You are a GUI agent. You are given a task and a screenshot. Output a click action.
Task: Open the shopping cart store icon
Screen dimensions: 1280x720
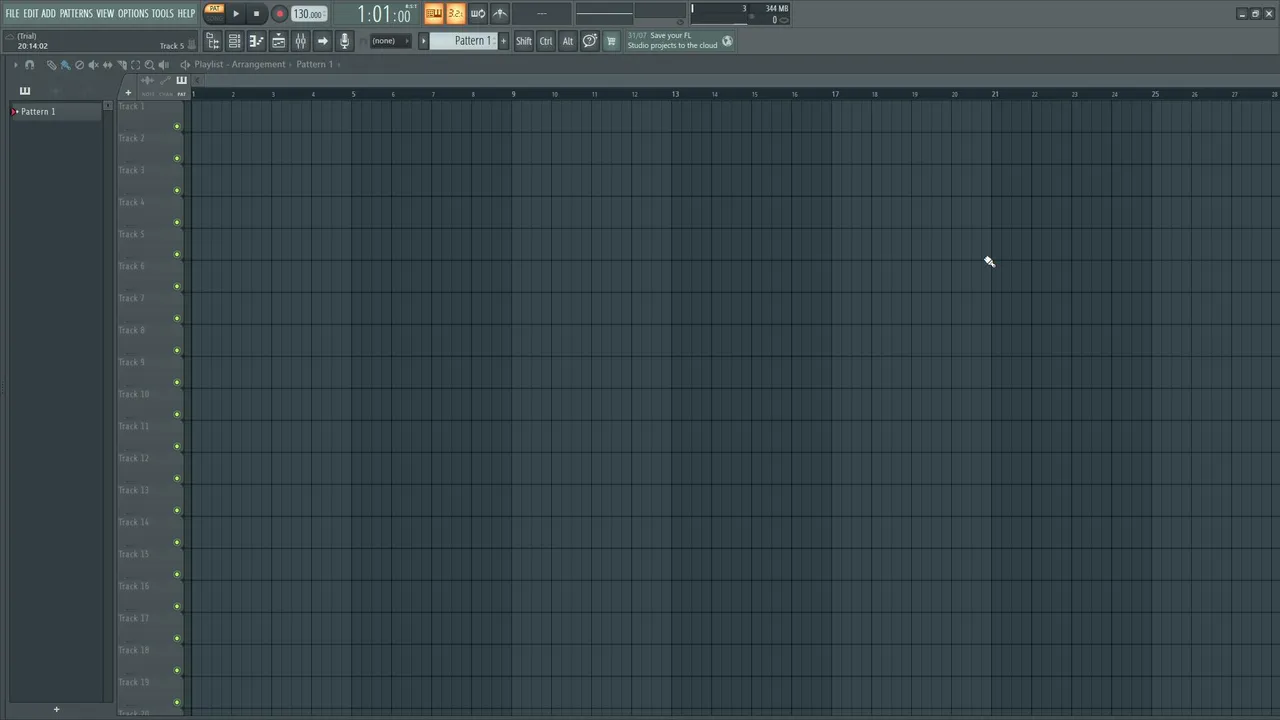click(x=611, y=41)
